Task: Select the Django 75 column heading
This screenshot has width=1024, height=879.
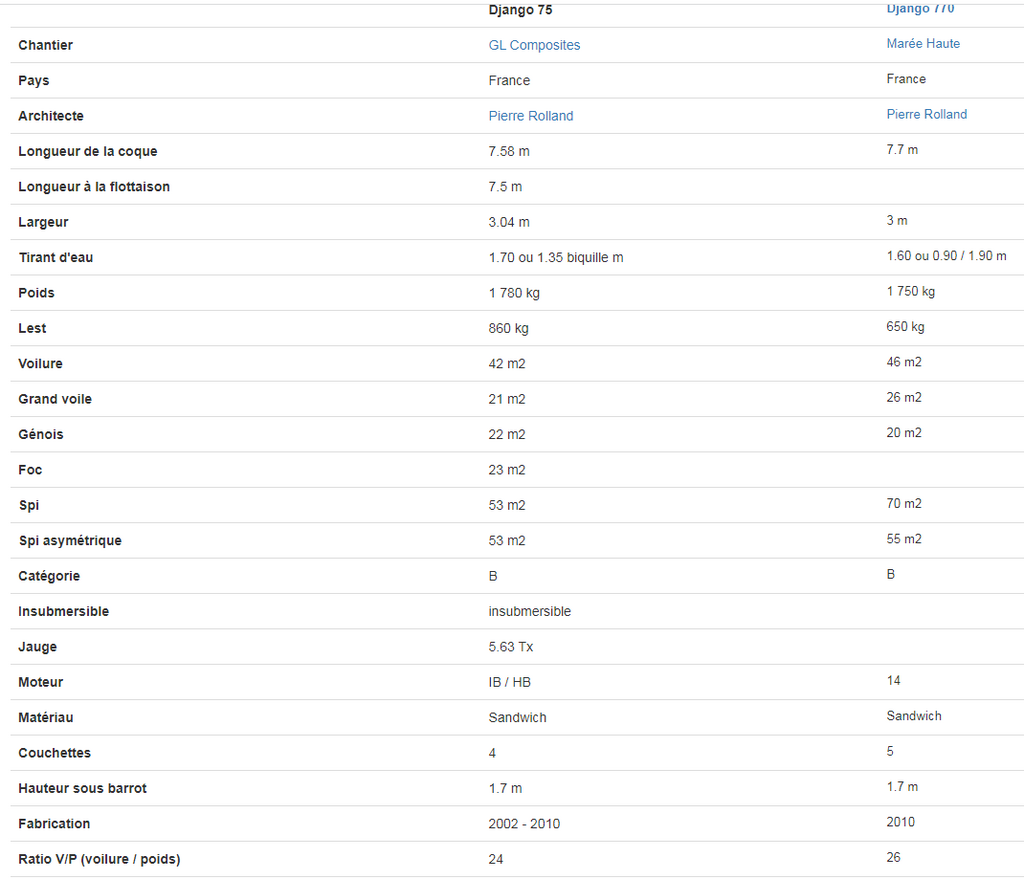Action: pyautogui.click(x=520, y=10)
